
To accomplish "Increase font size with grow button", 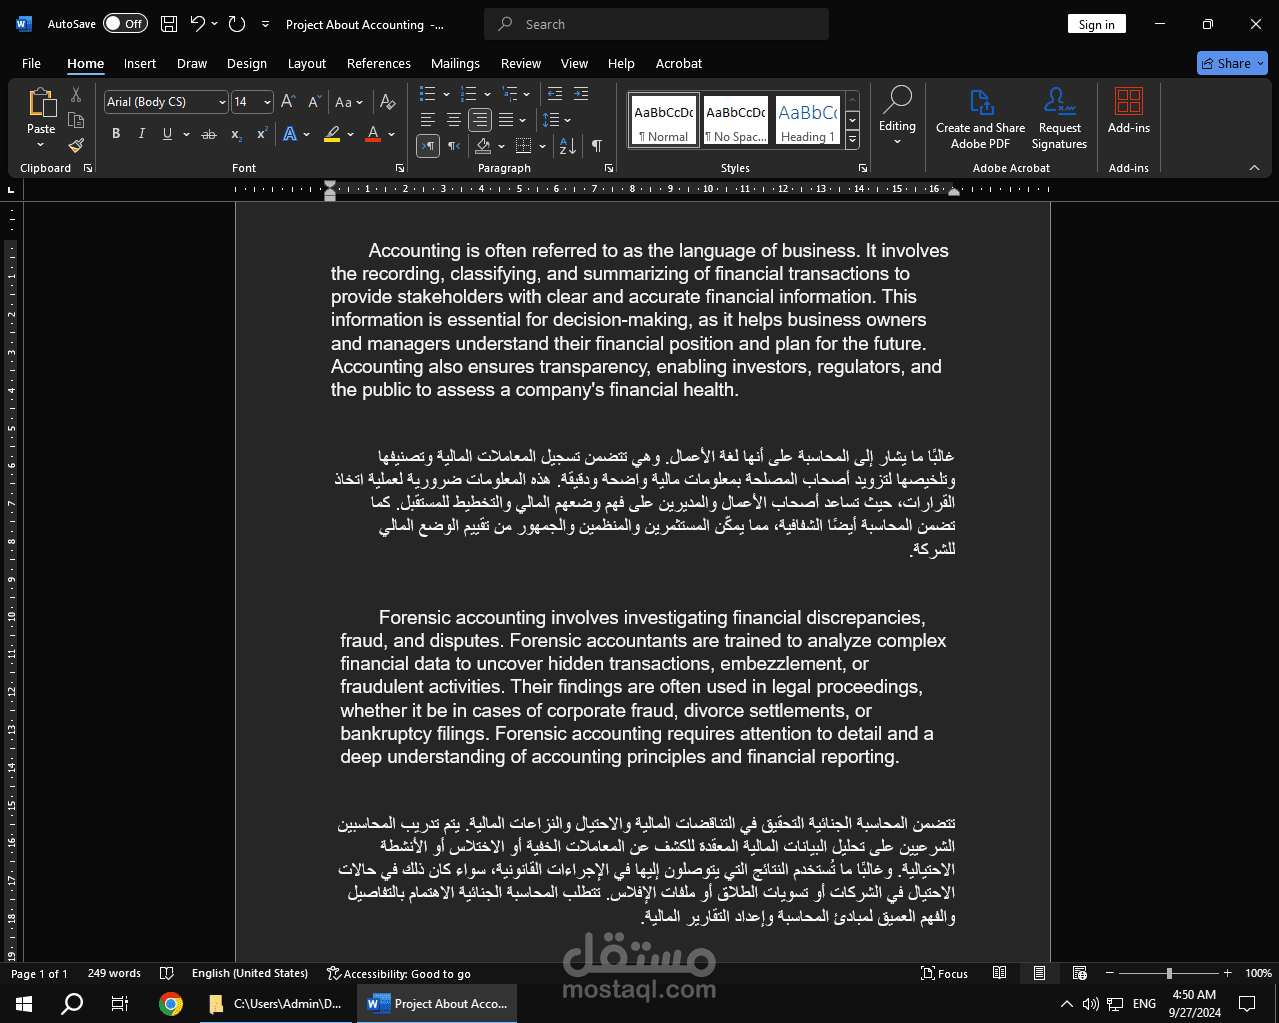I will coord(288,102).
